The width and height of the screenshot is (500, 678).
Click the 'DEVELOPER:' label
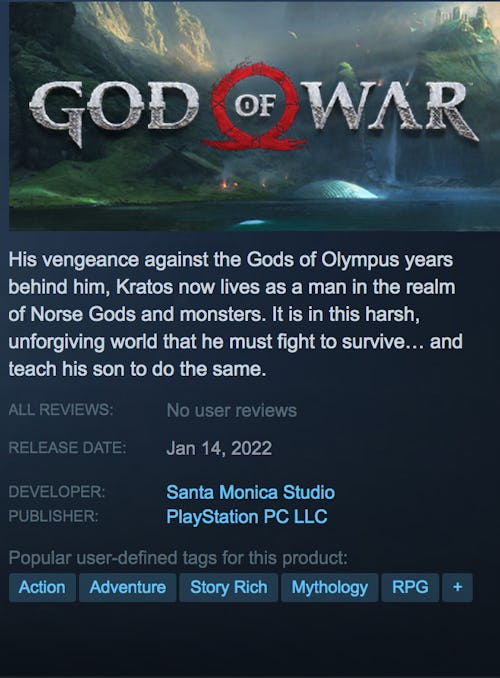(57, 492)
